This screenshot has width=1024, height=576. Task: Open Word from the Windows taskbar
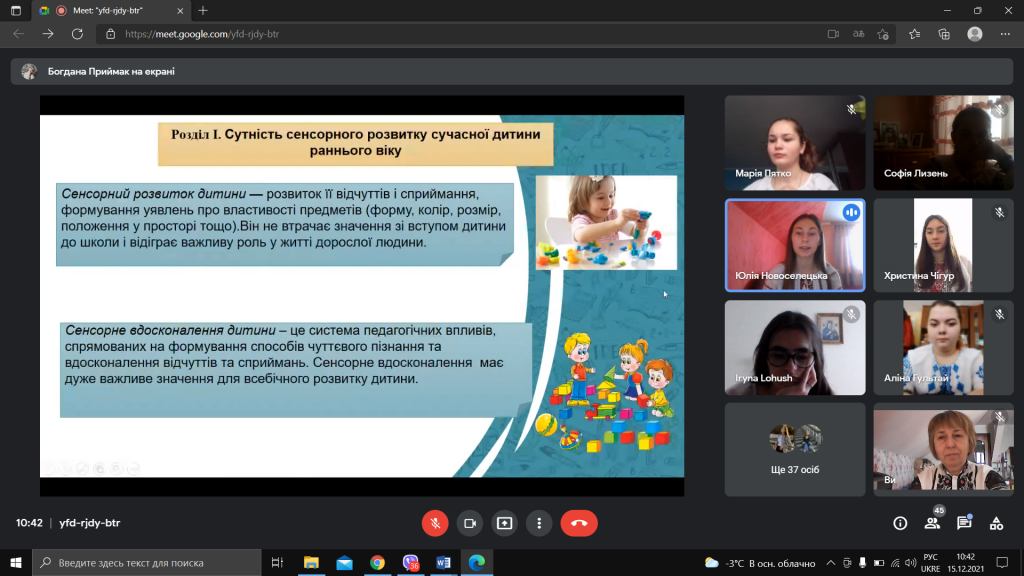[x=443, y=562]
